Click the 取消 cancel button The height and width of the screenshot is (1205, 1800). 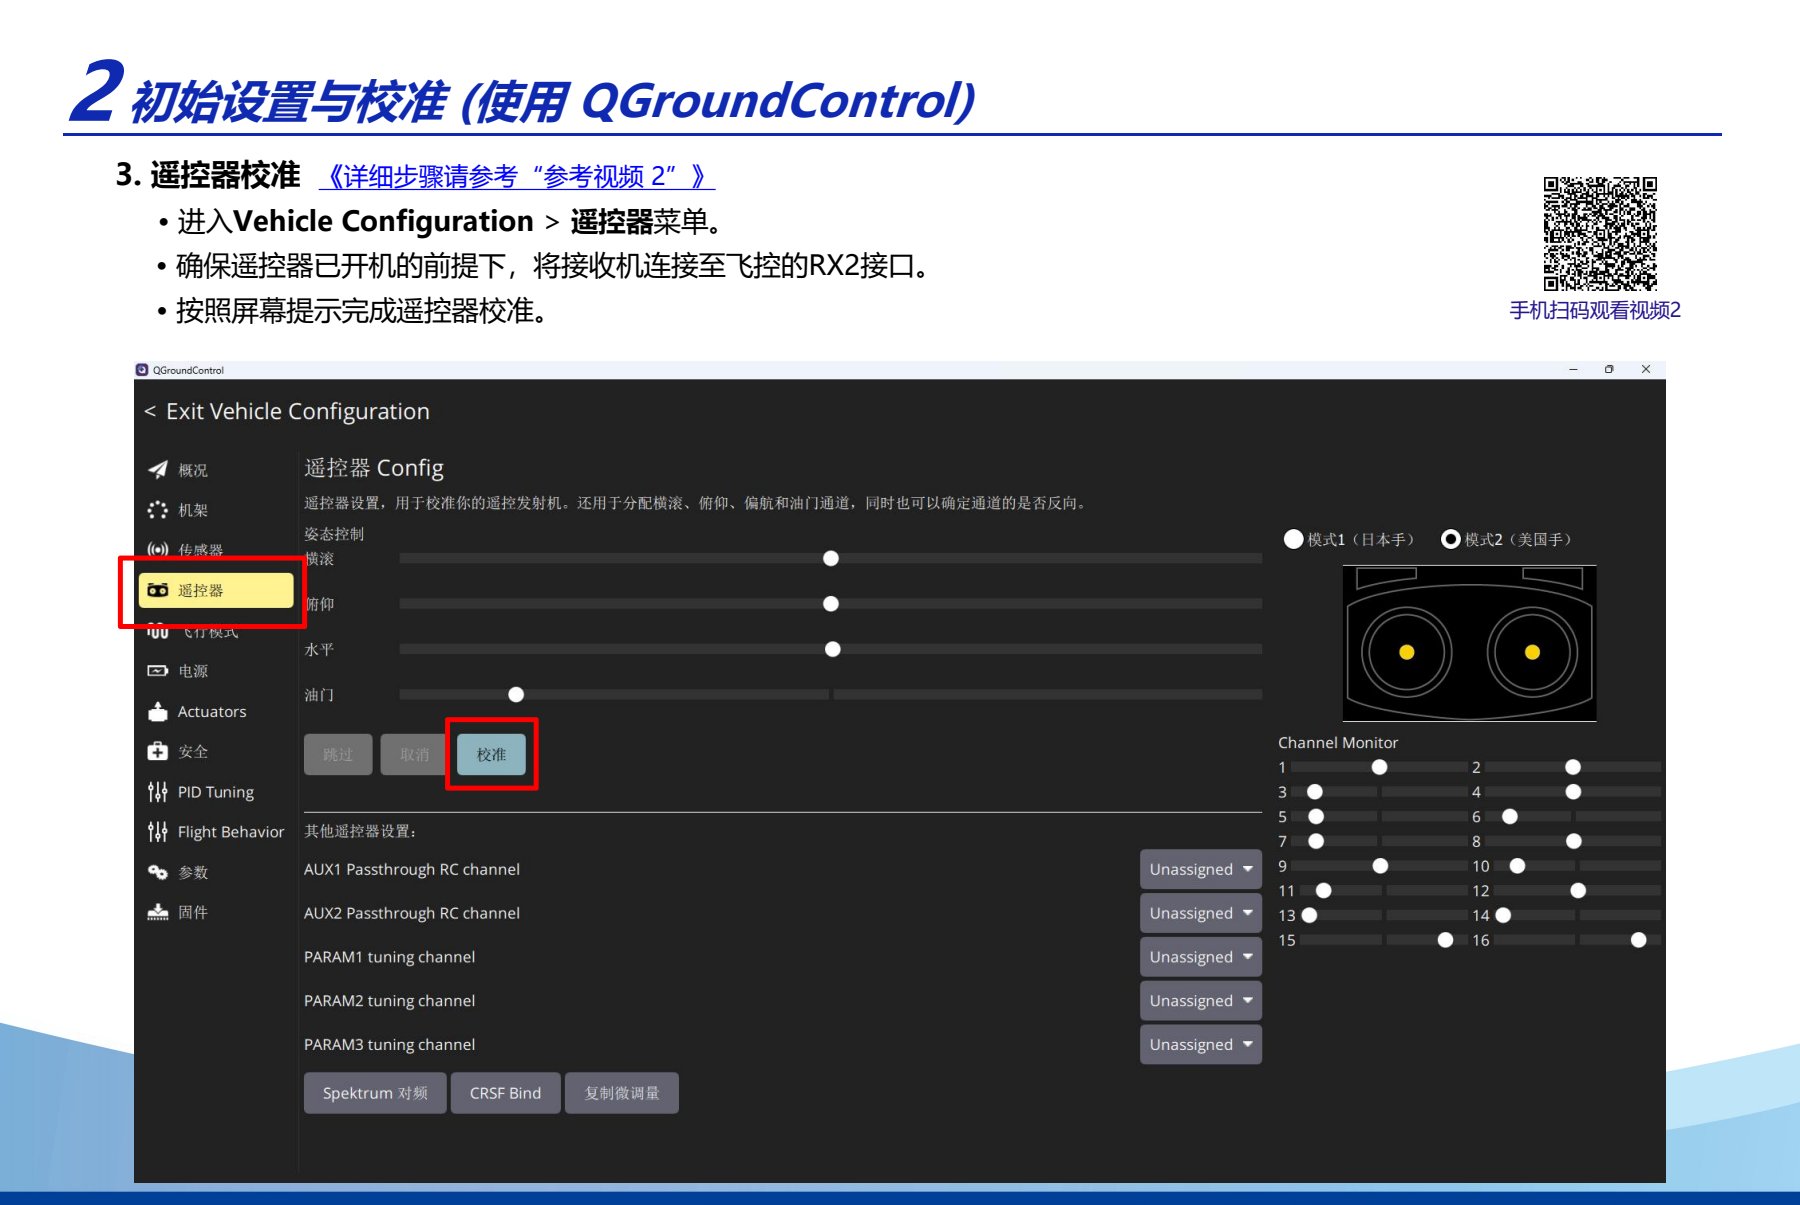click(415, 754)
